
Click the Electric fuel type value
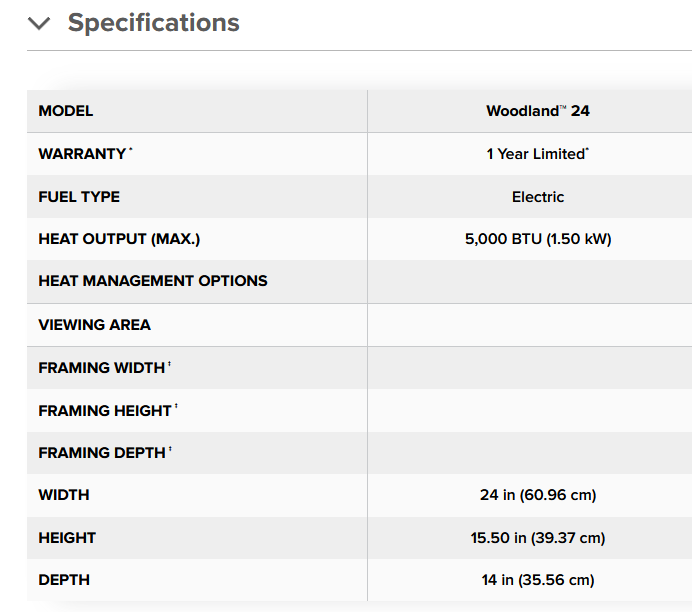(x=537, y=197)
